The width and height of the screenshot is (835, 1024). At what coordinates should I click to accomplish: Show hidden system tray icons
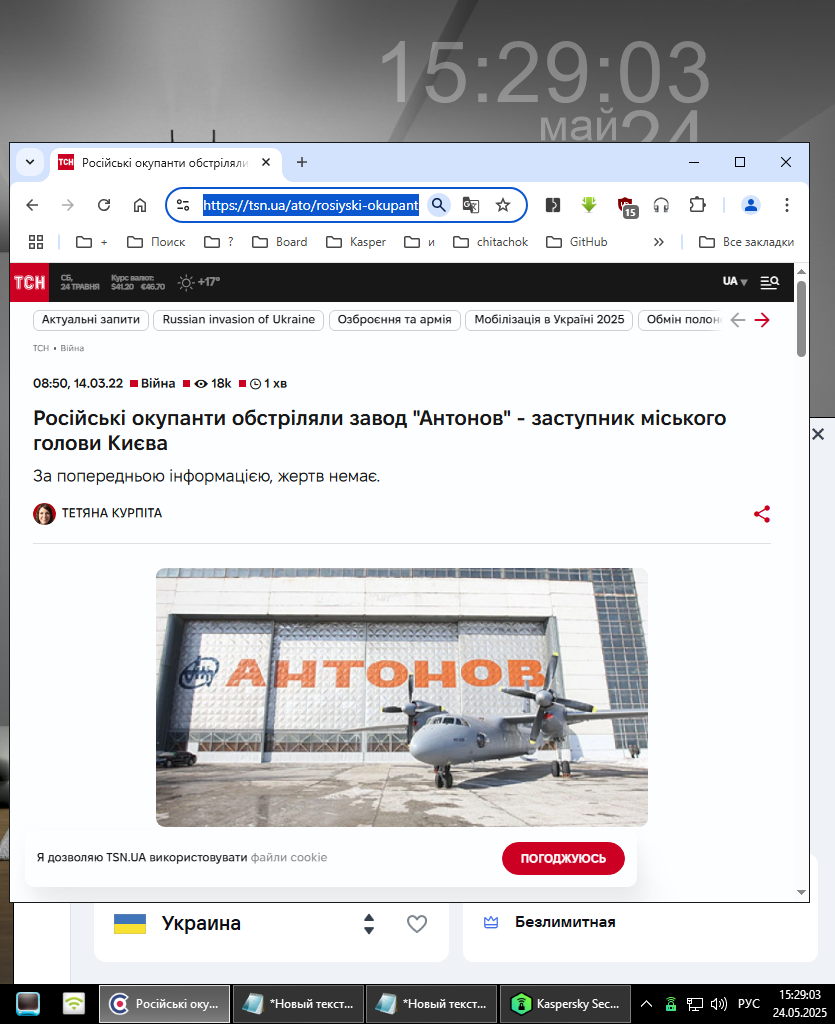[x=646, y=1004]
